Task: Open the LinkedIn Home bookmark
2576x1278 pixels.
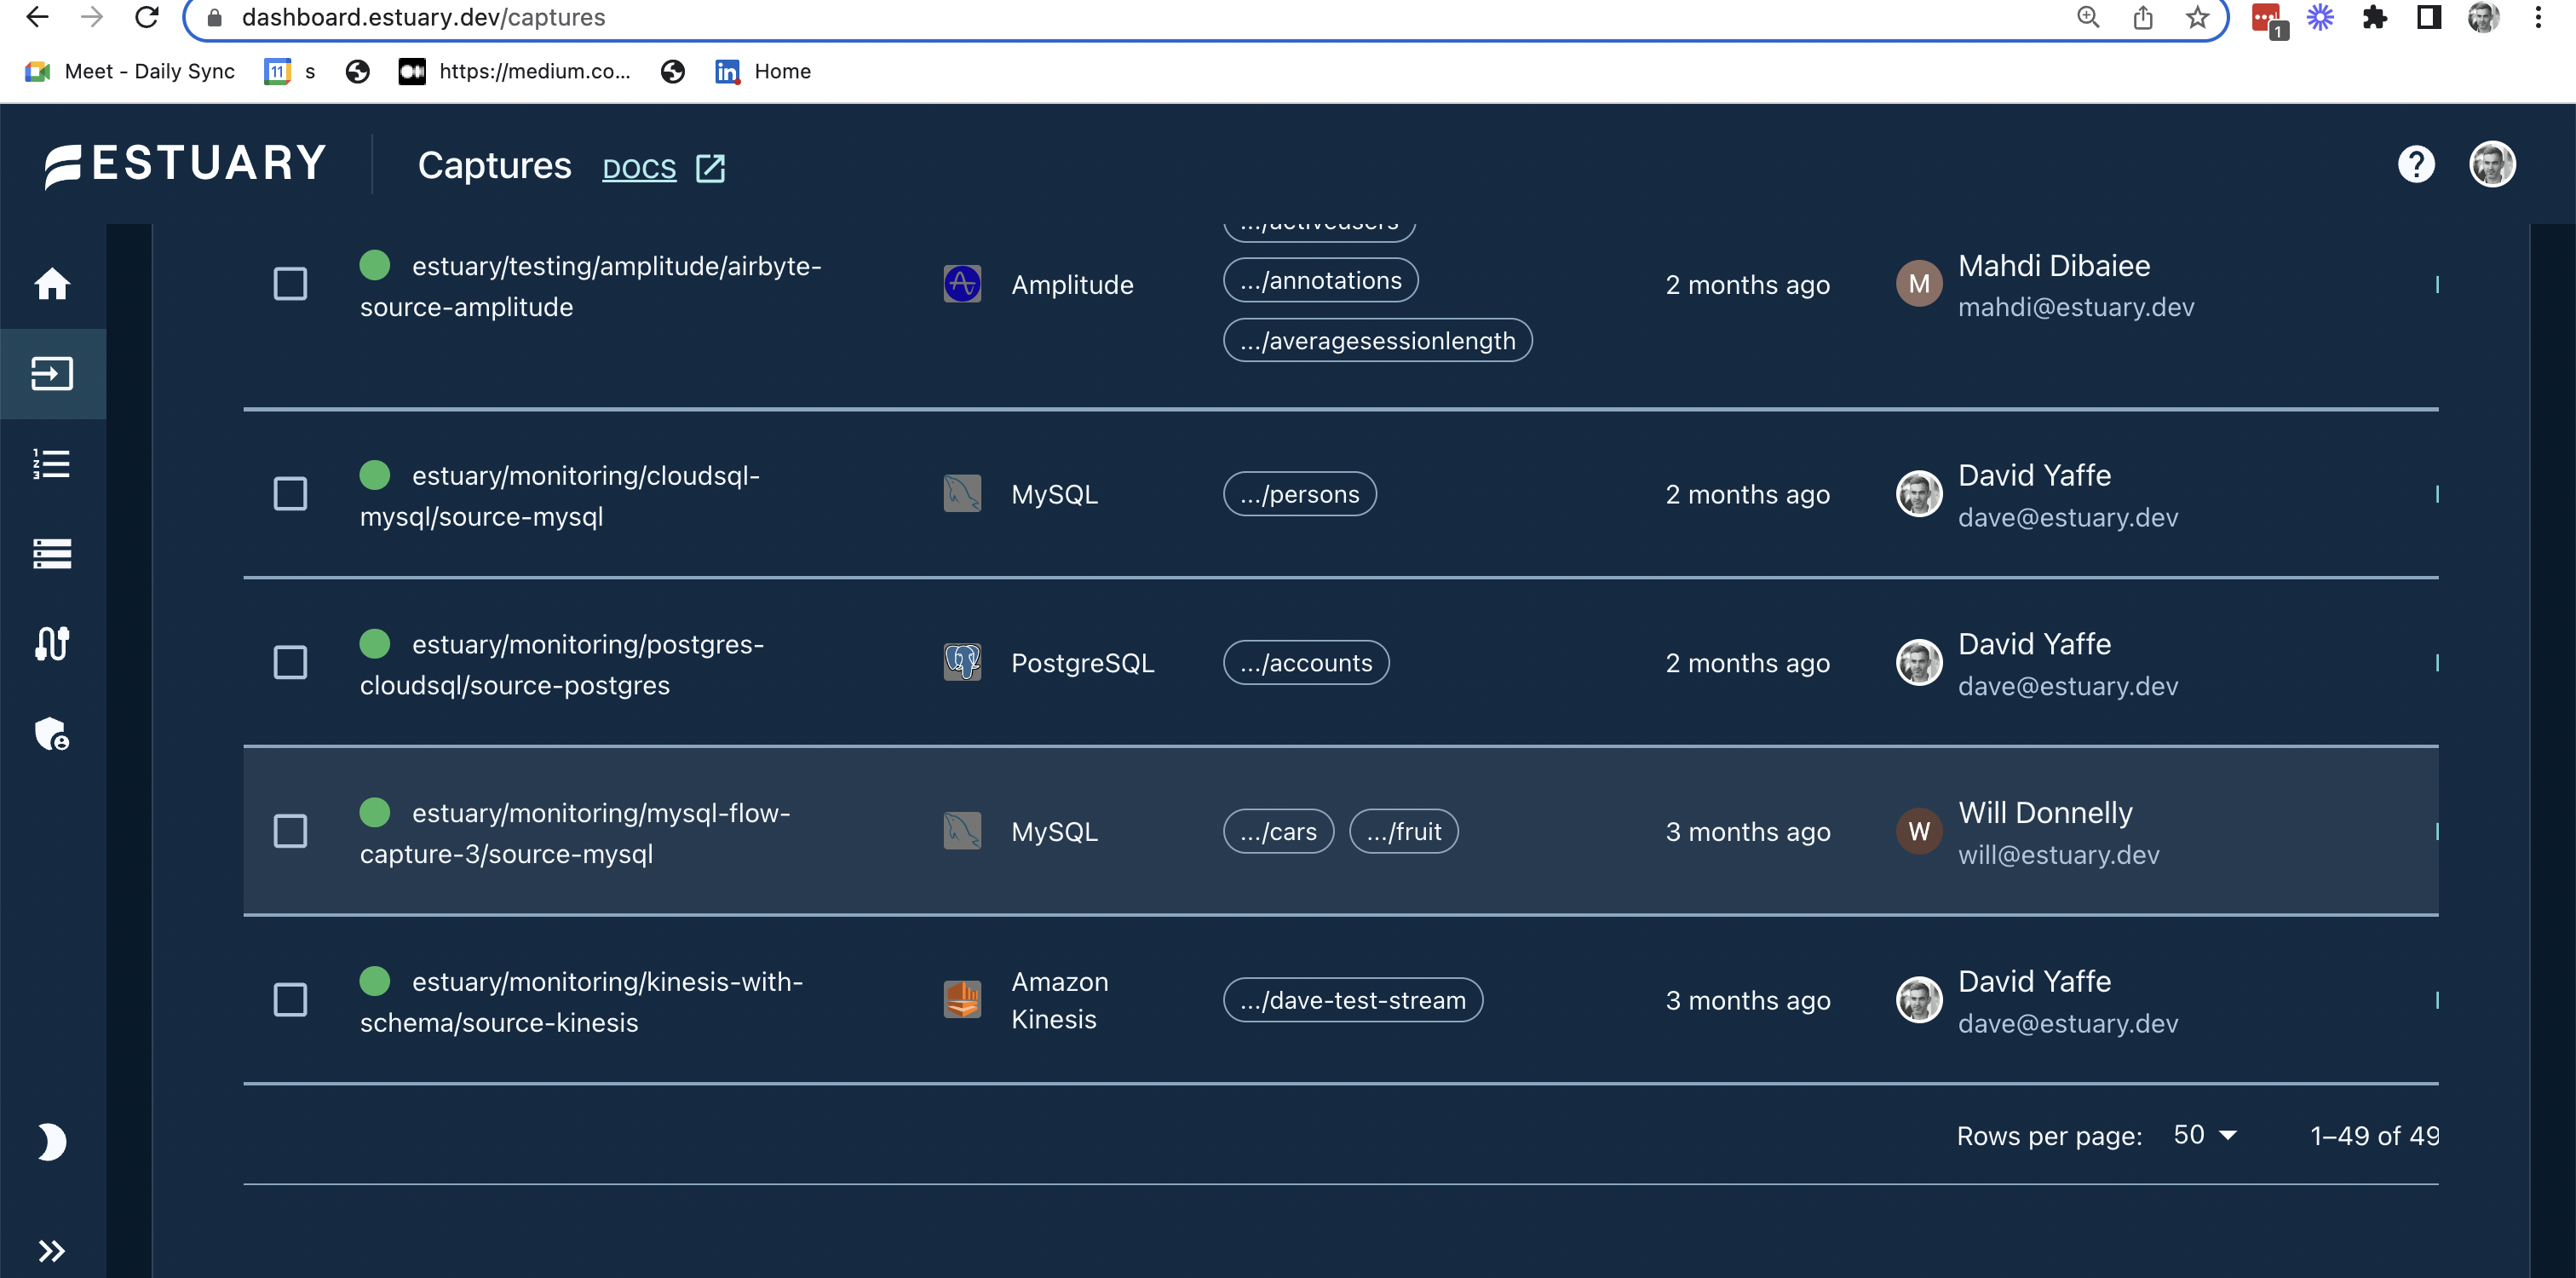Action: (763, 71)
